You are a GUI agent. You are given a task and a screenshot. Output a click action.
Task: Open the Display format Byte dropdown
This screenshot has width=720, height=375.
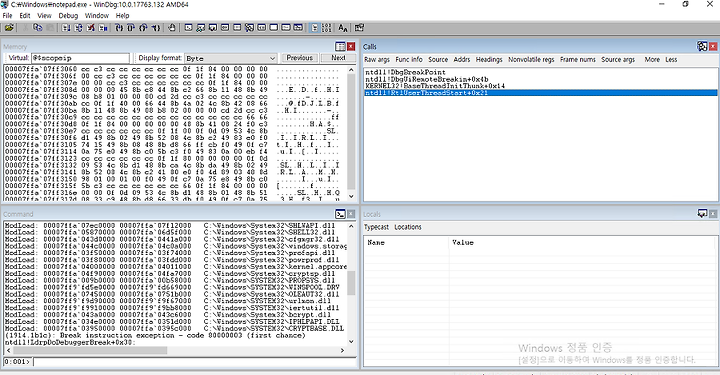(x=231, y=58)
